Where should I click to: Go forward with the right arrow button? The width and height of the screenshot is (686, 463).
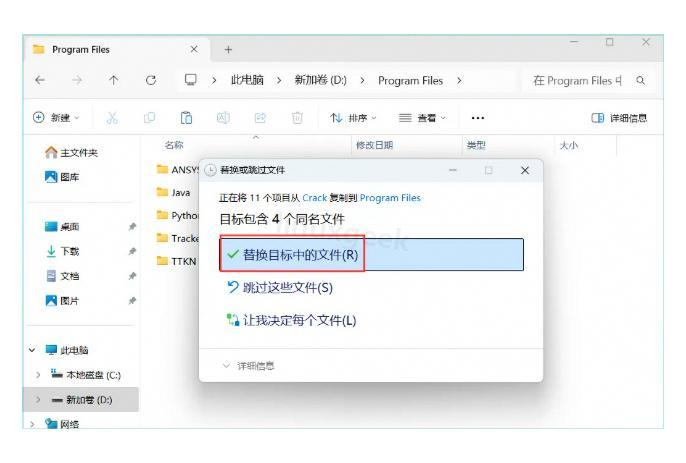point(77,80)
